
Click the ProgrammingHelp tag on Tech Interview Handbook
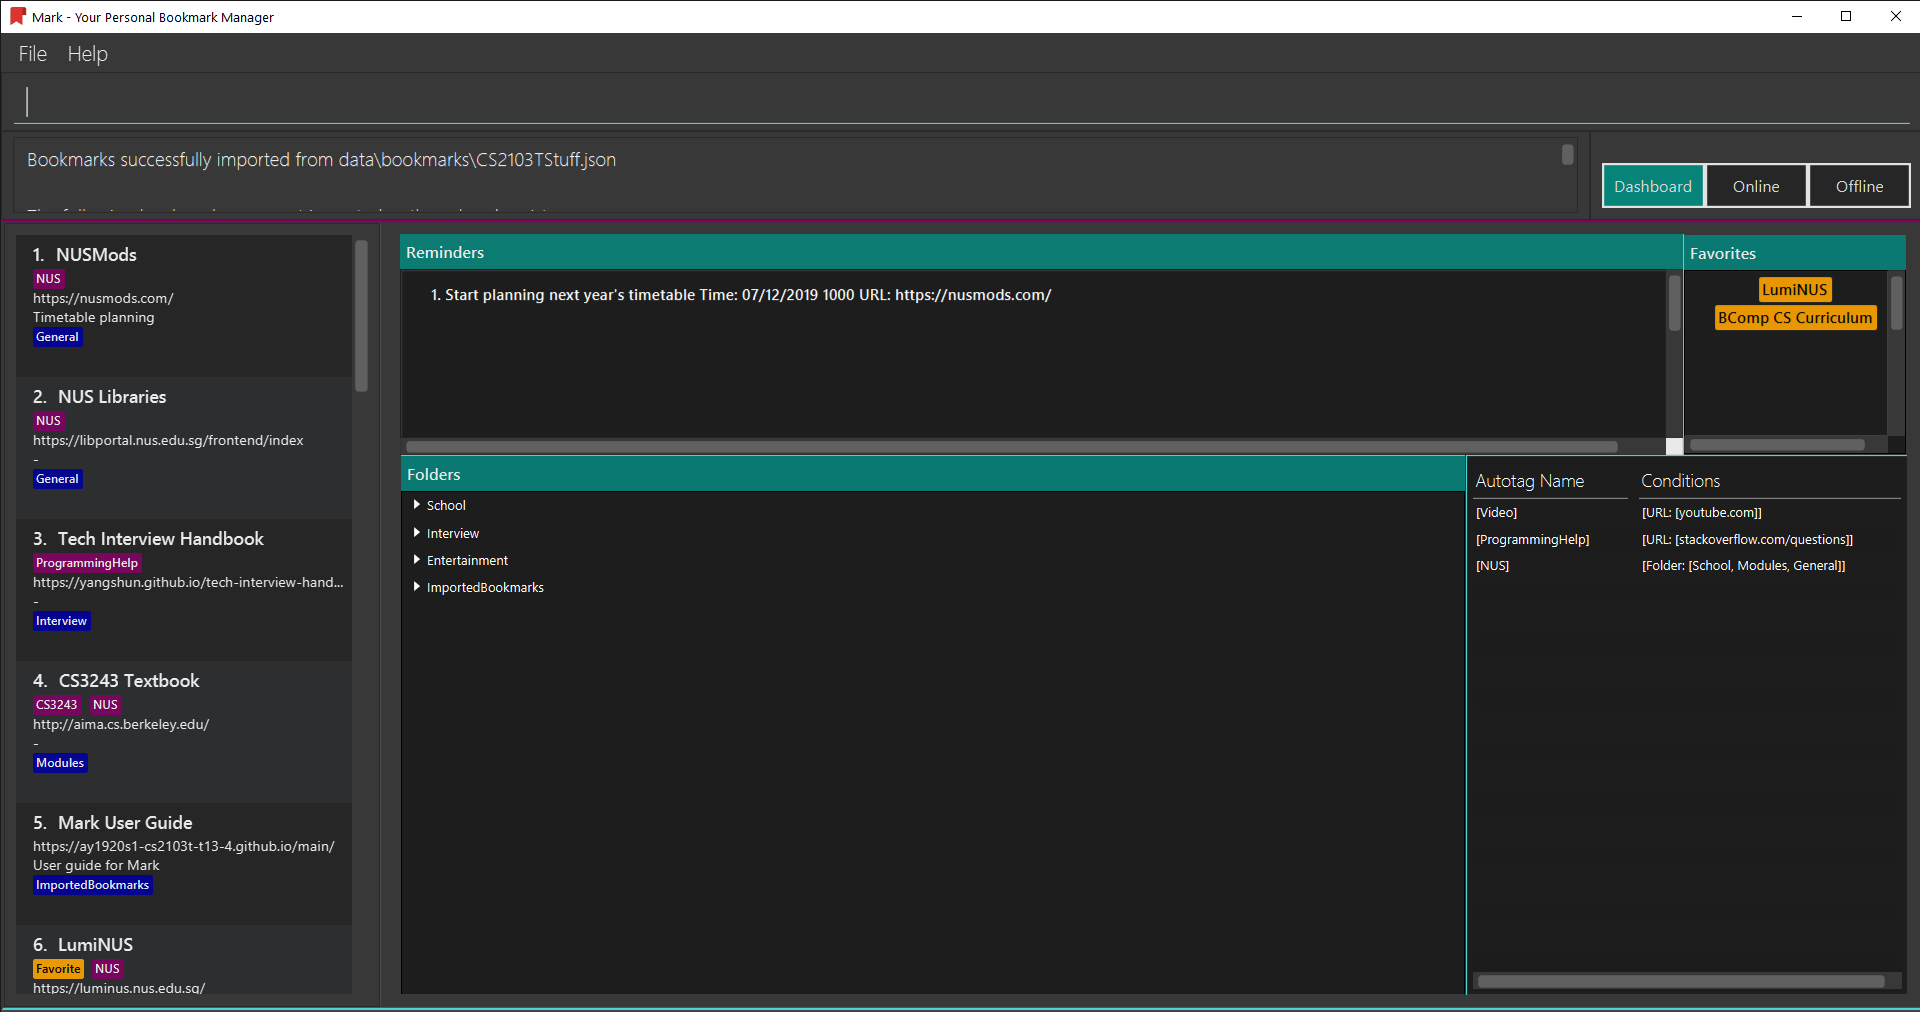(x=87, y=563)
